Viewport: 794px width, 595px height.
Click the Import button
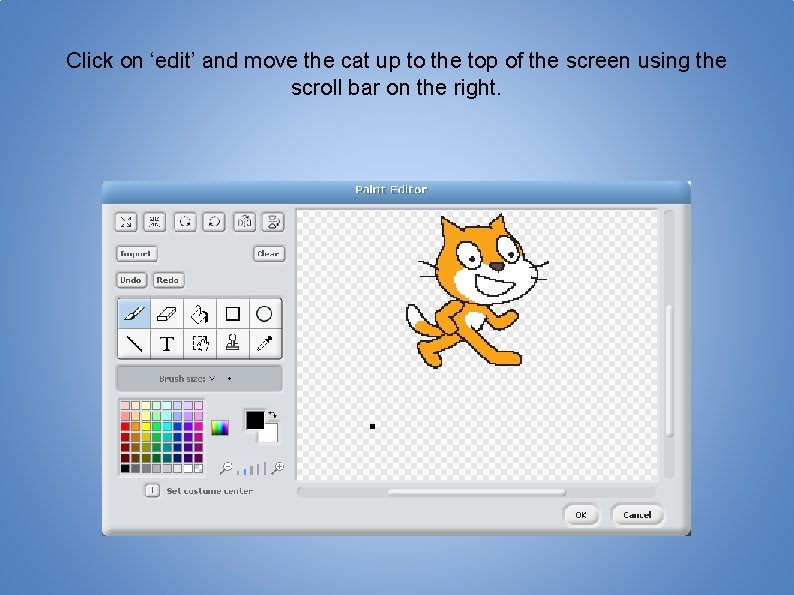[136, 254]
